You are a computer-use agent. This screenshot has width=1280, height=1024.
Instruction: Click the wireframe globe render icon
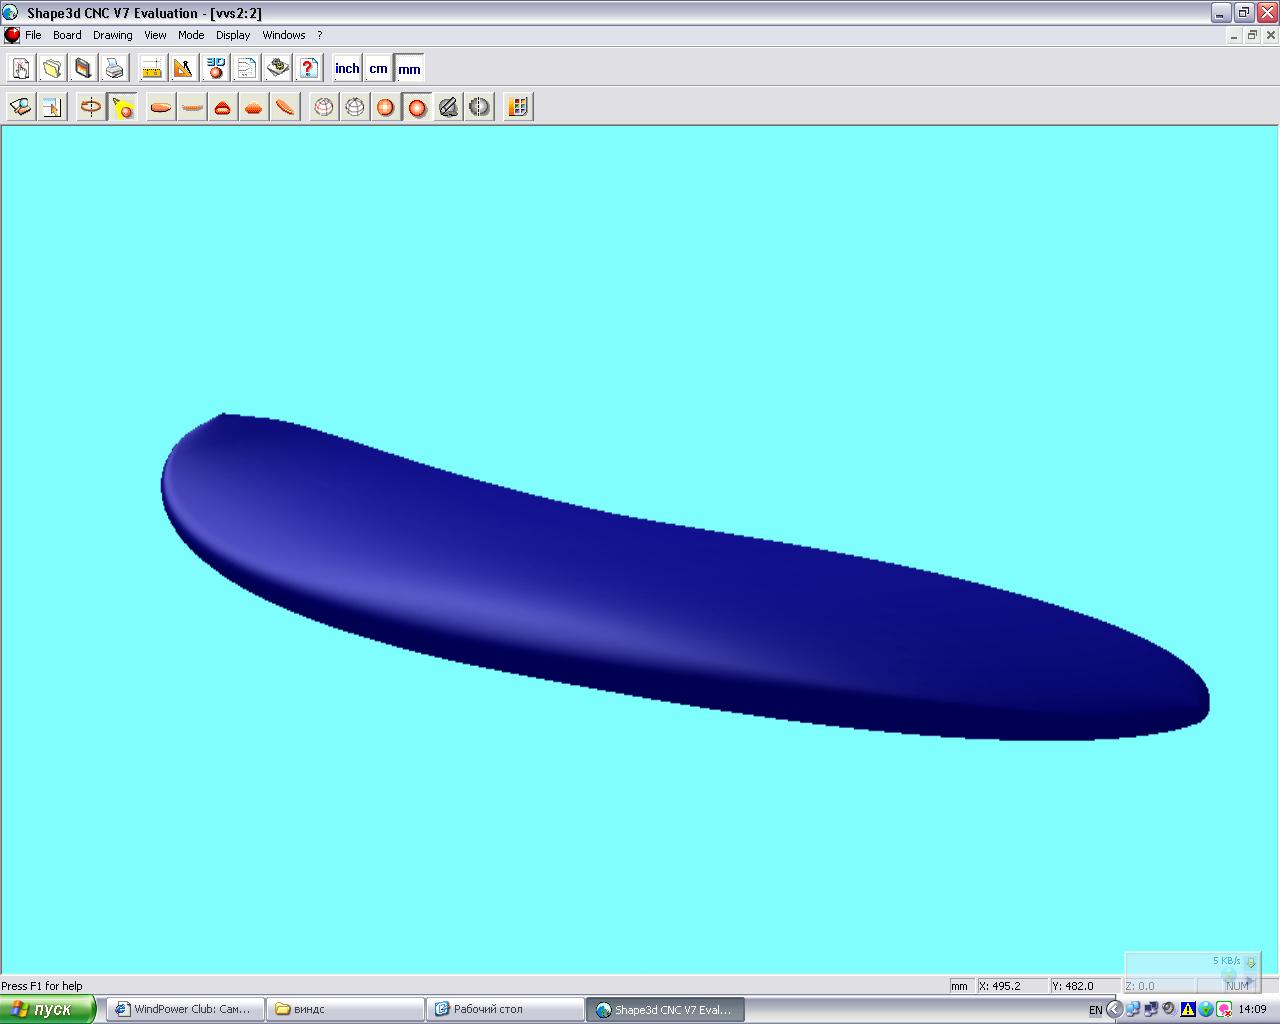tap(355, 107)
